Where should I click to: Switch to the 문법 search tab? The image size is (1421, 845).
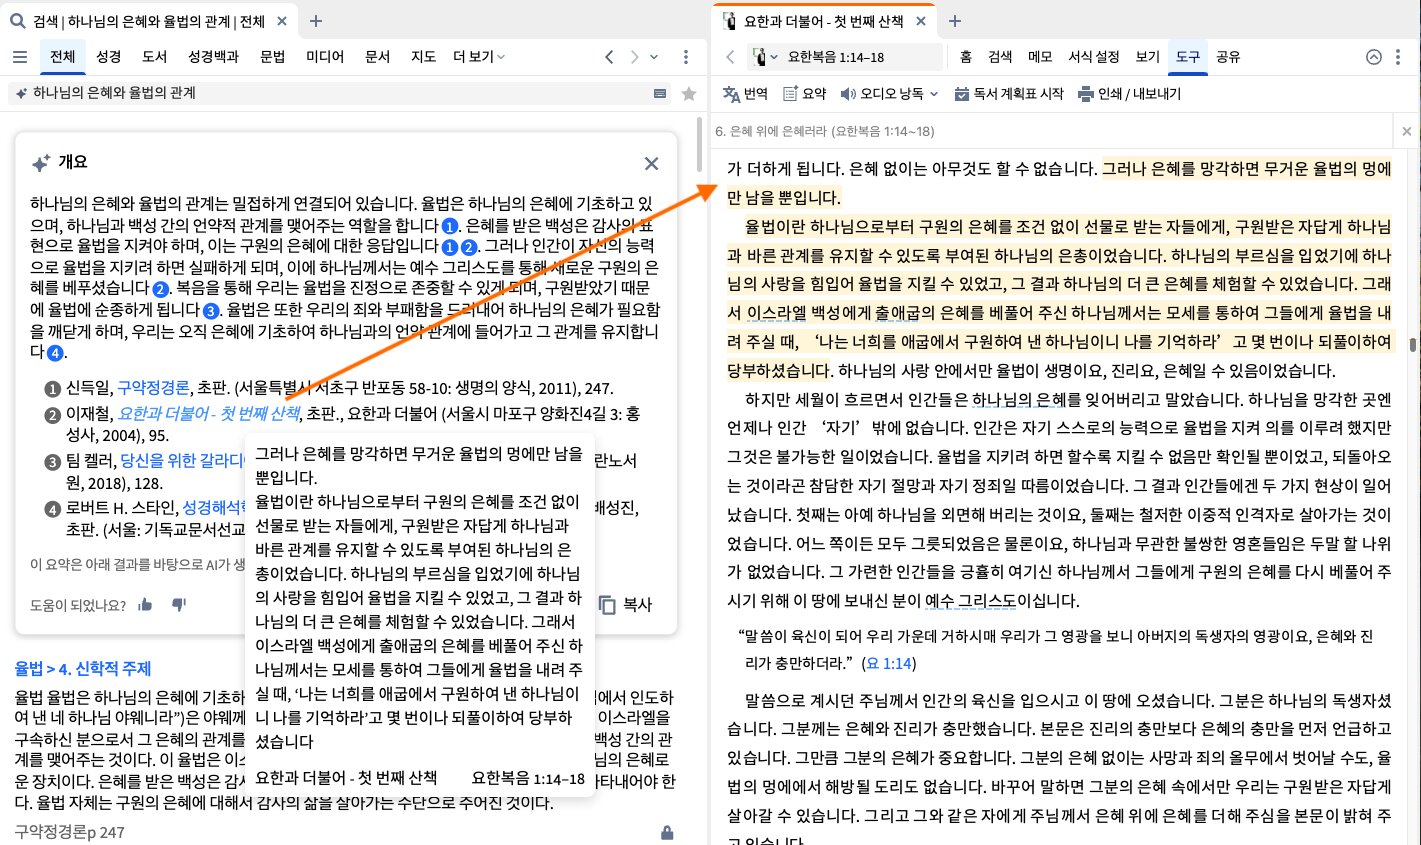272,57
